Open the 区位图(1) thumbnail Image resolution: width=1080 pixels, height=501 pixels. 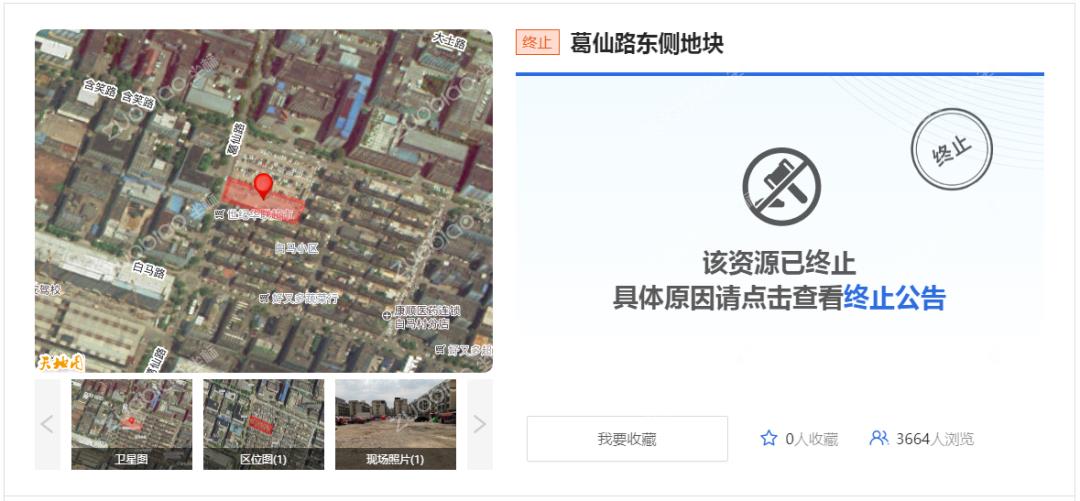[x=263, y=425]
